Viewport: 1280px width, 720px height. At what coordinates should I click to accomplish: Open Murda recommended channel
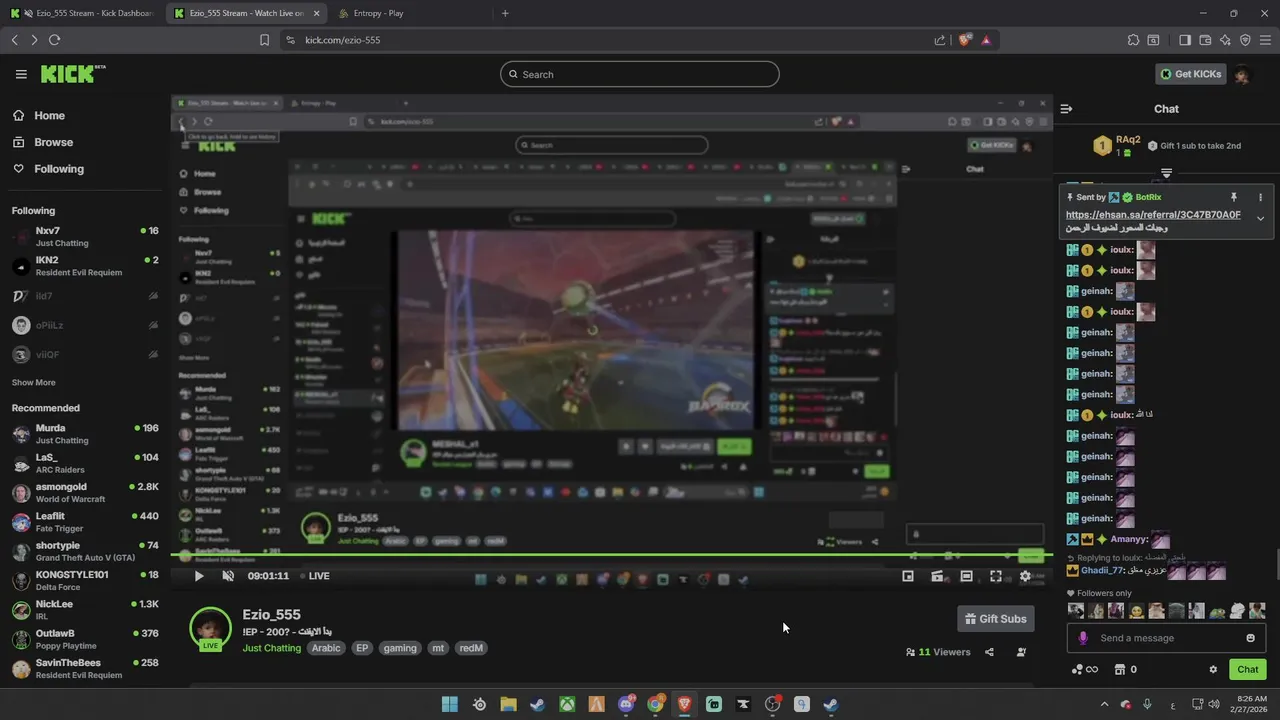(x=86, y=434)
